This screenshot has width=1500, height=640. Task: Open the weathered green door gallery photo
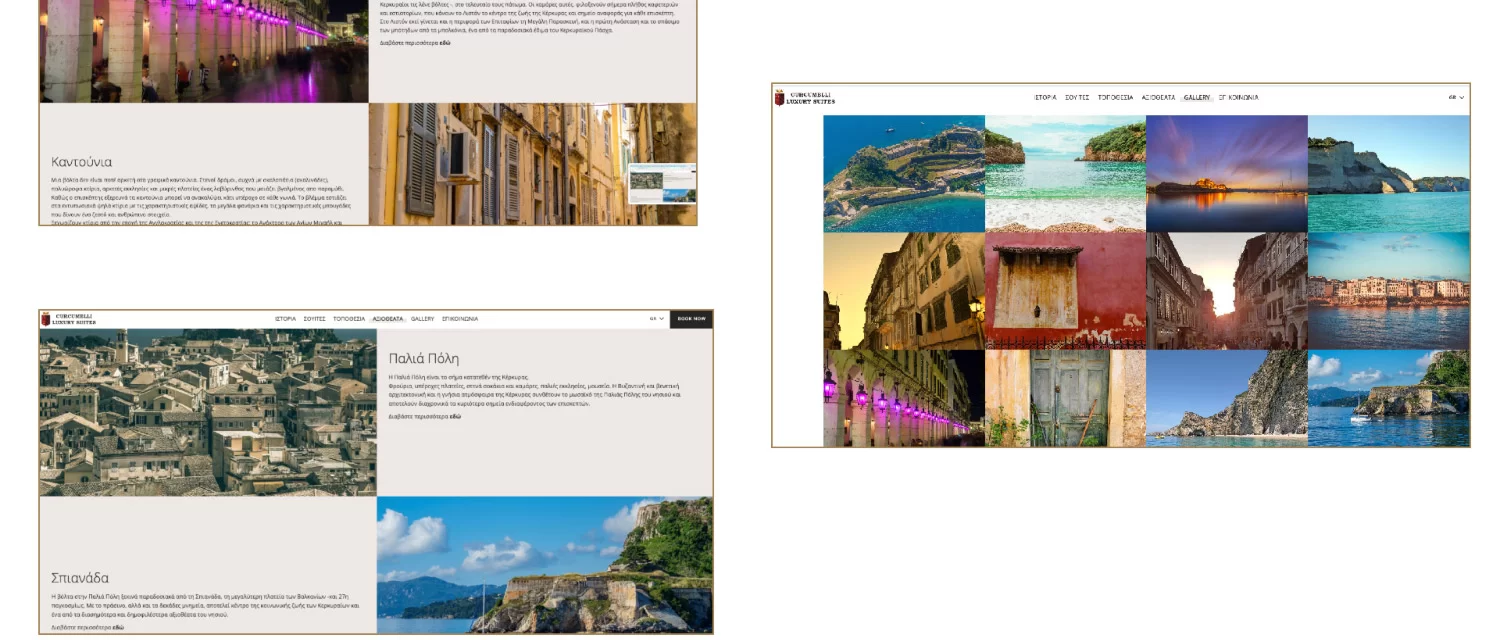1065,397
